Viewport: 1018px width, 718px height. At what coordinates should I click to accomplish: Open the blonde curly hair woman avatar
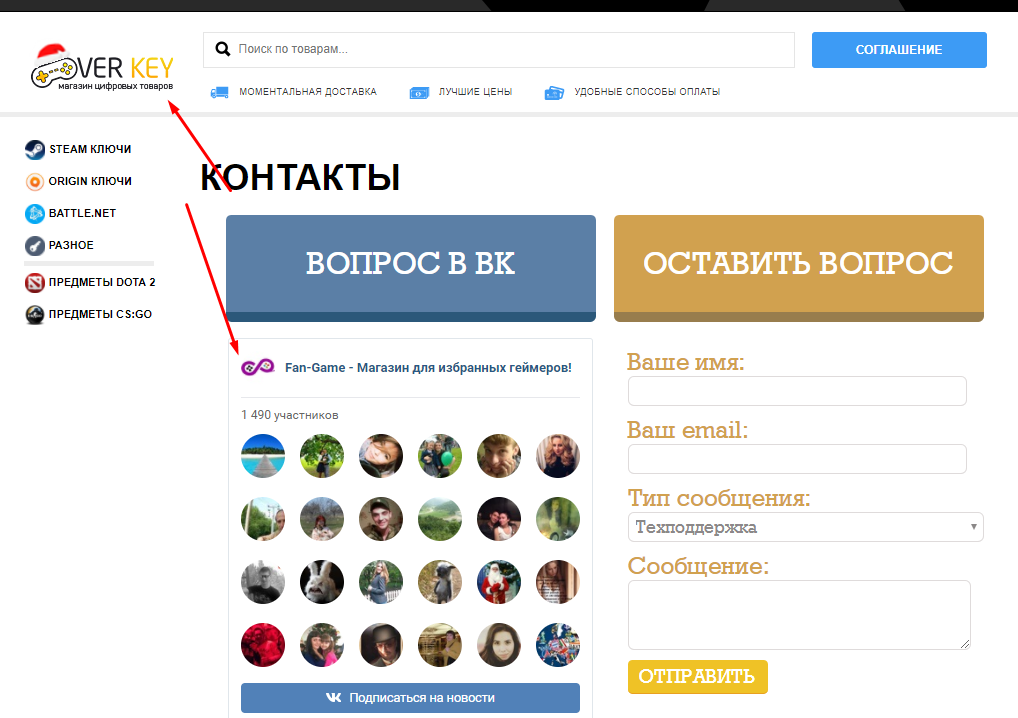558,456
